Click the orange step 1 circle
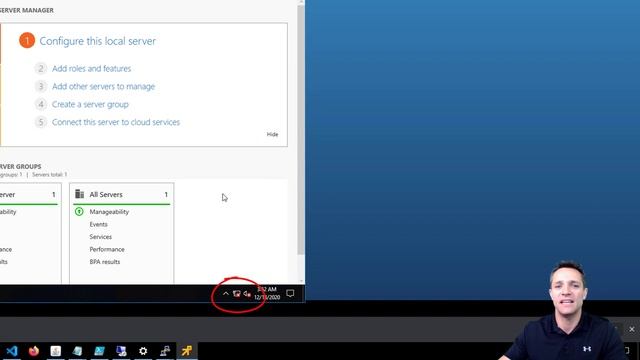This screenshot has width=640, height=360. pyautogui.click(x=27, y=40)
